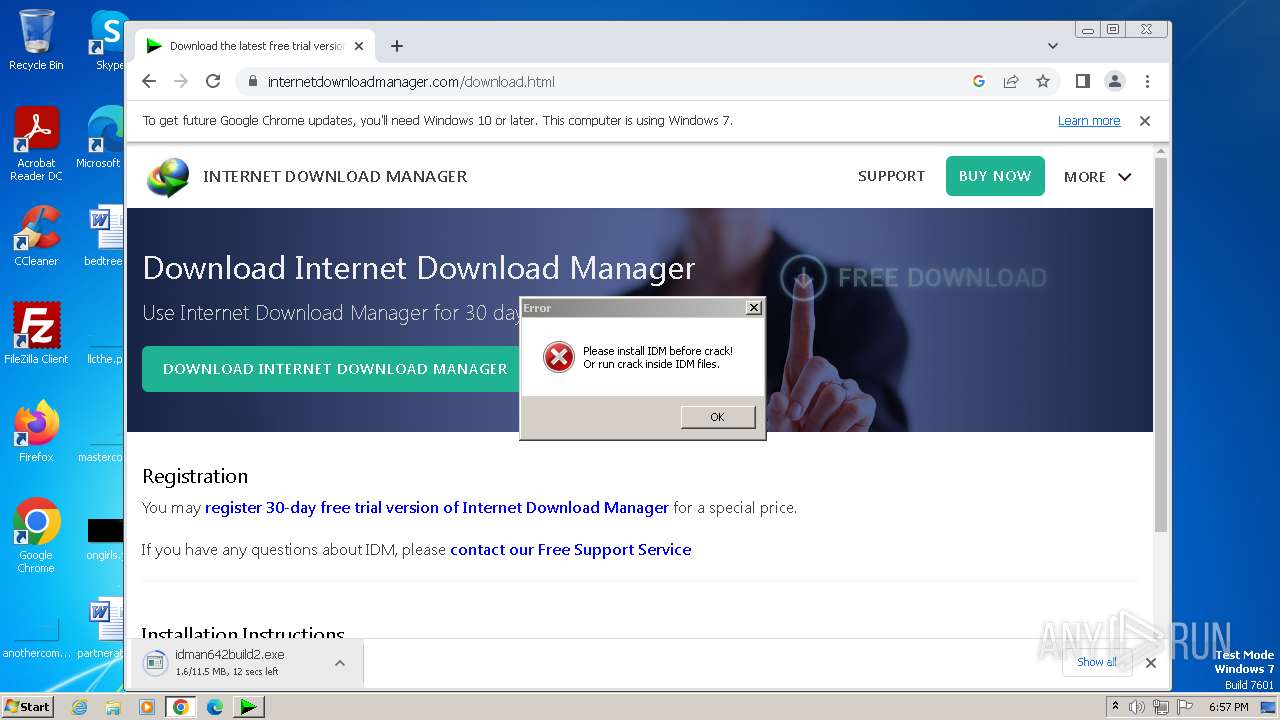This screenshot has width=1280, height=720.
Task: Bookmark this page with the star icon
Action: point(1043,81)
